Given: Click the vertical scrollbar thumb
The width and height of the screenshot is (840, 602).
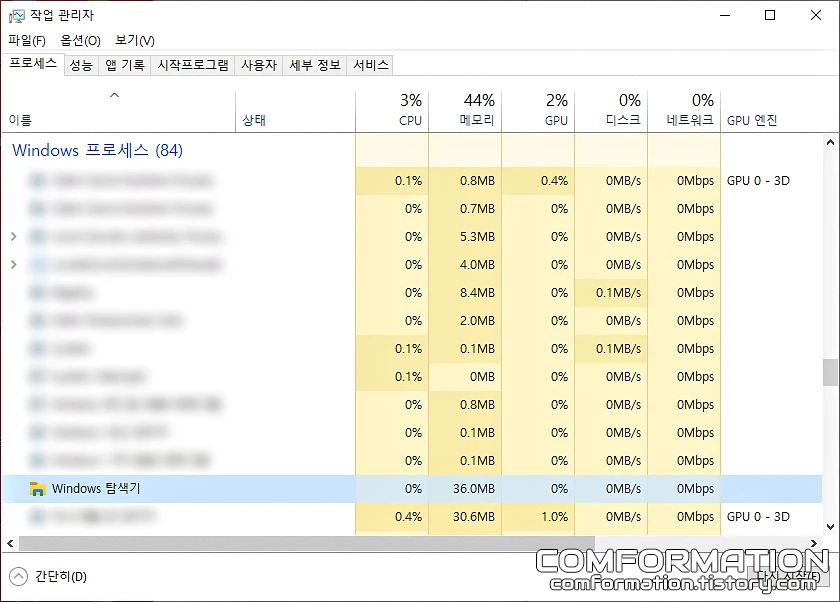Looking at the screenshot, I should (x=830, y=372).
